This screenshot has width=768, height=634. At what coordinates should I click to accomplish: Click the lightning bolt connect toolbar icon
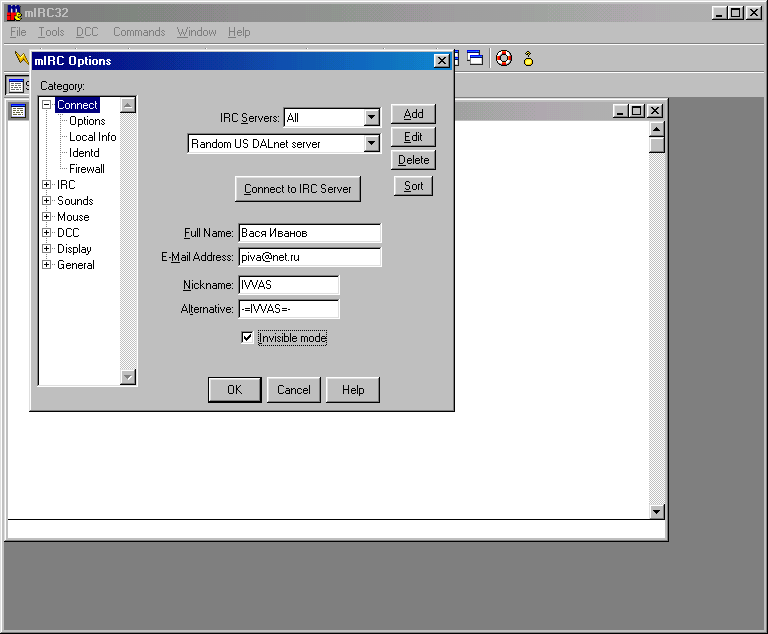[x=22, y=57]
